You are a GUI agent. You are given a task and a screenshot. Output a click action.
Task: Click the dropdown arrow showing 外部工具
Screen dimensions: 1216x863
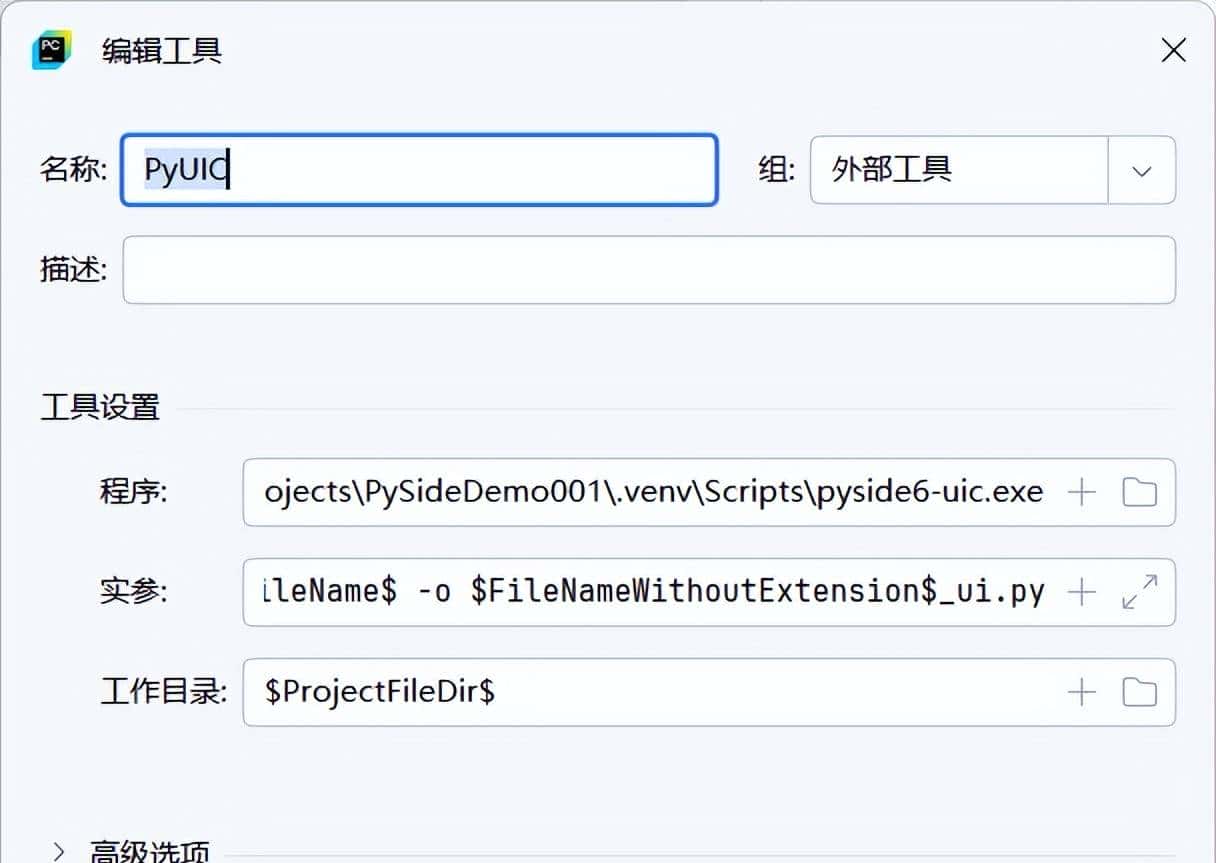point(1141,170)
